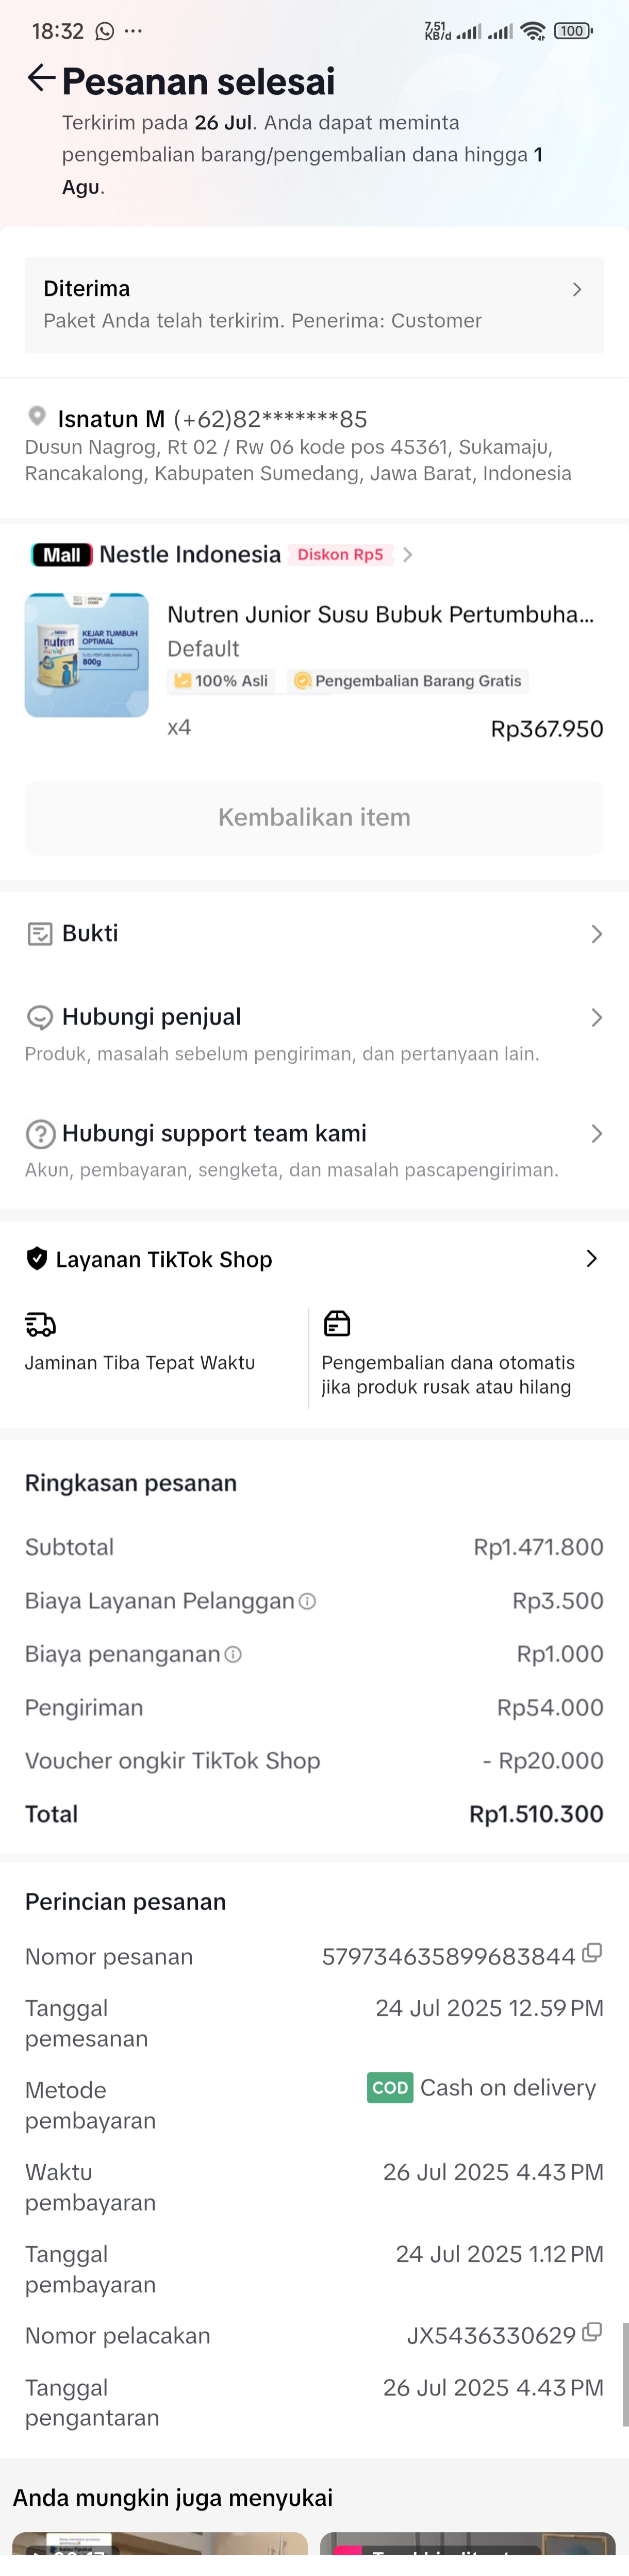This screenshot has height=2576, width=629.
Task: Tap info icon beside Biaya penanganan
Action: (233, 1654)
